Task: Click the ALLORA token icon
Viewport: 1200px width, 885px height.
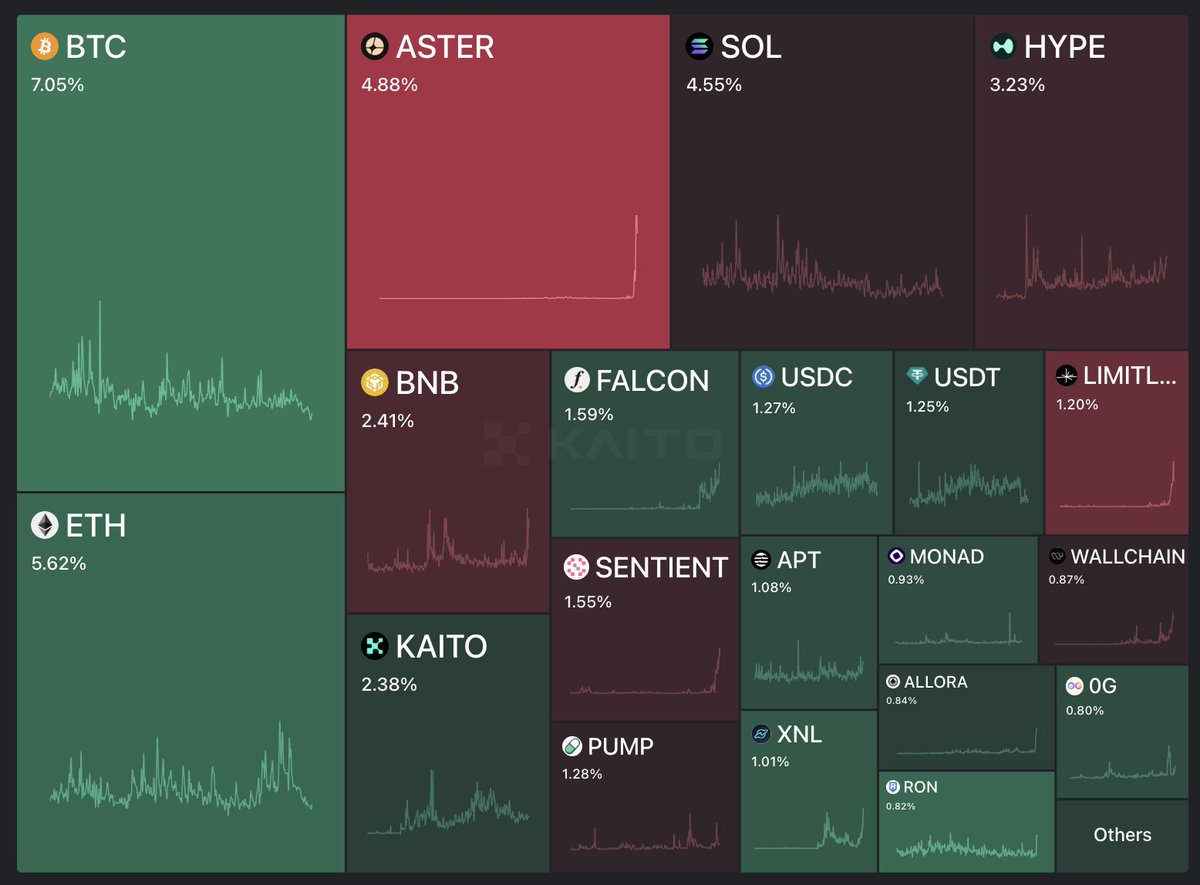Action: [x=893, y=682]
